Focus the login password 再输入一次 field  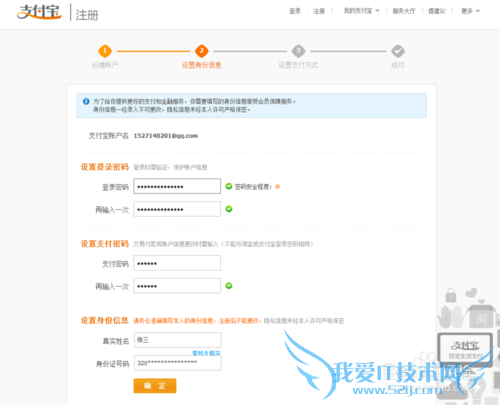[177, 209]
